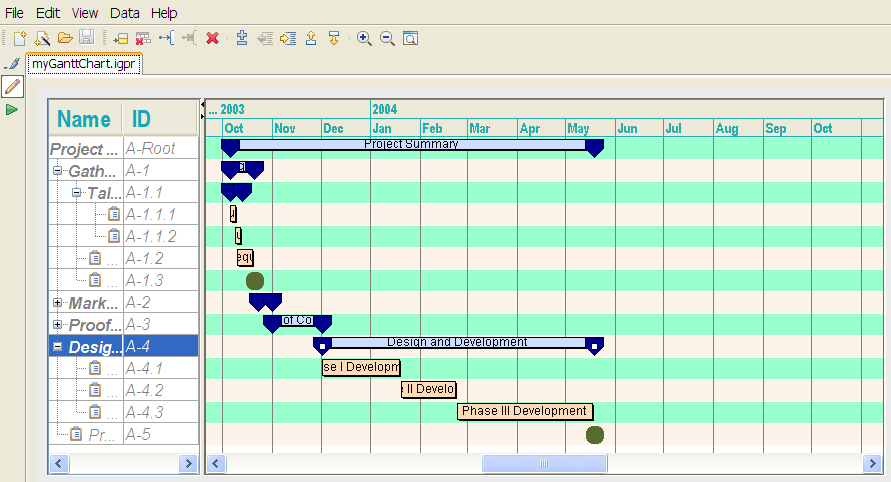Click the Zoom in magnifier icon
Screen dimensions: 891x482
pyautogui.click(x=364, y=38)
